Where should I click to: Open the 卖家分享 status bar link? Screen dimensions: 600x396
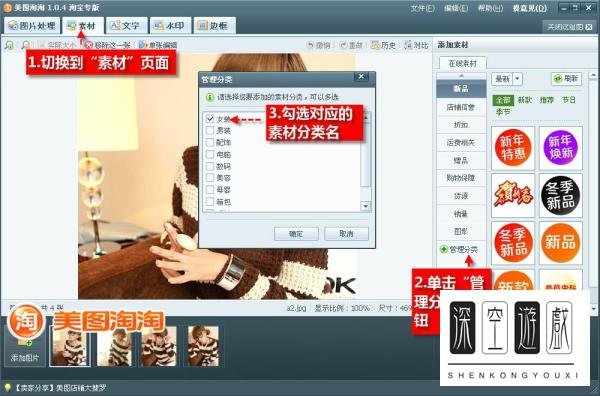point(60,388)
